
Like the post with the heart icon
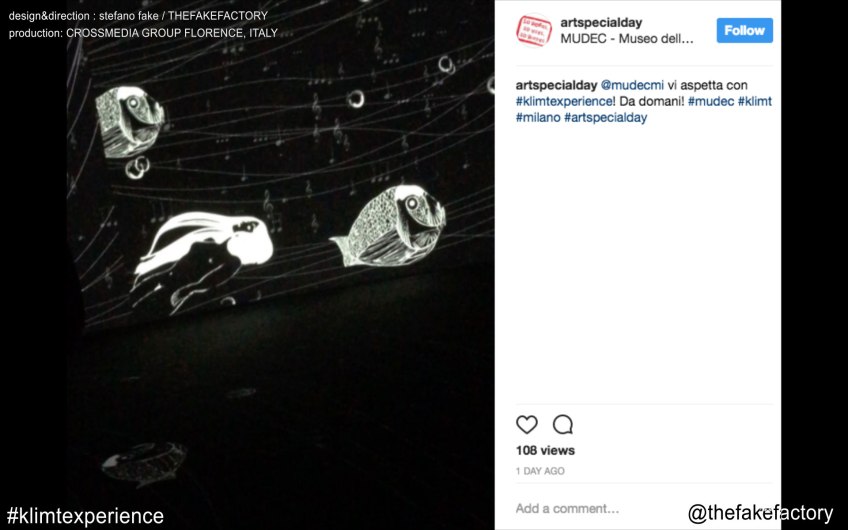pos(527,425)
